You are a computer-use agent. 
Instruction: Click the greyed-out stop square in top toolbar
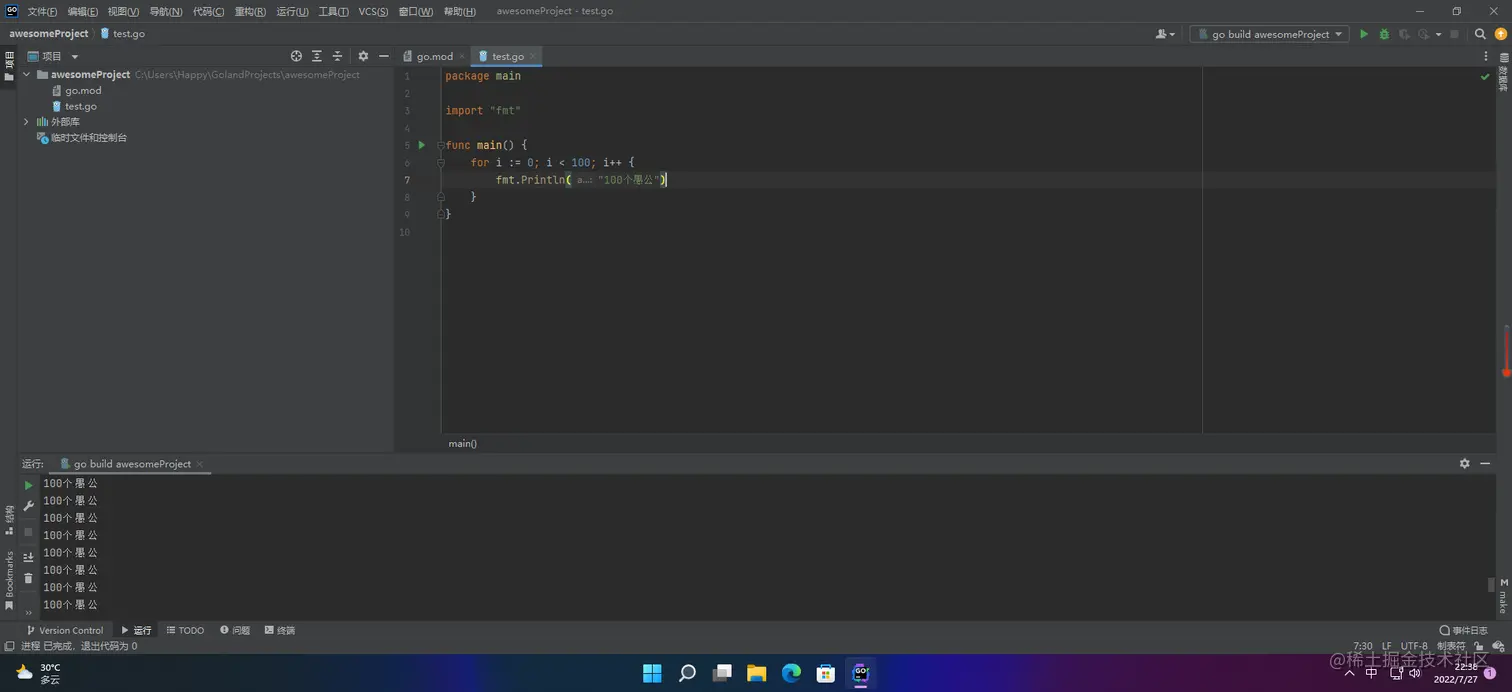1454,34
